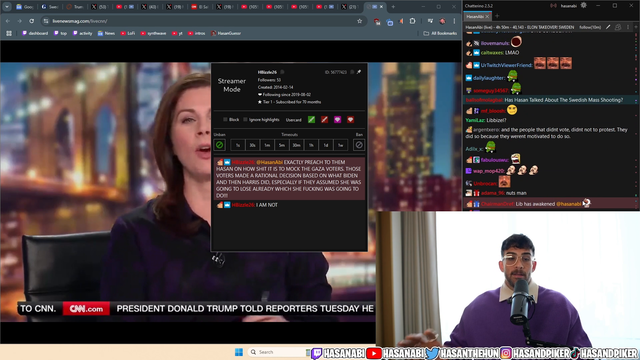Open the synthwave bookmark
Screen dimensions: 640x360
(x=153, y=33)
